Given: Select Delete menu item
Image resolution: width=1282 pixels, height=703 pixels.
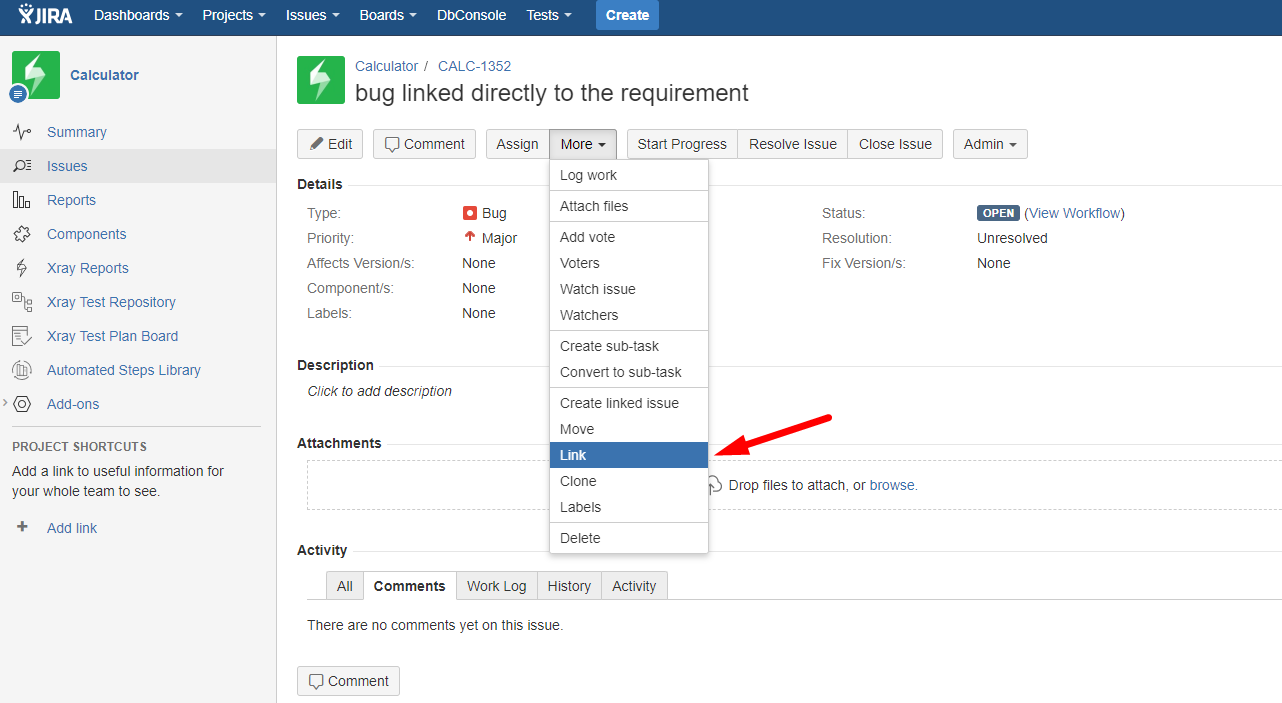Looking at the screenshot, I should [629, 538].
